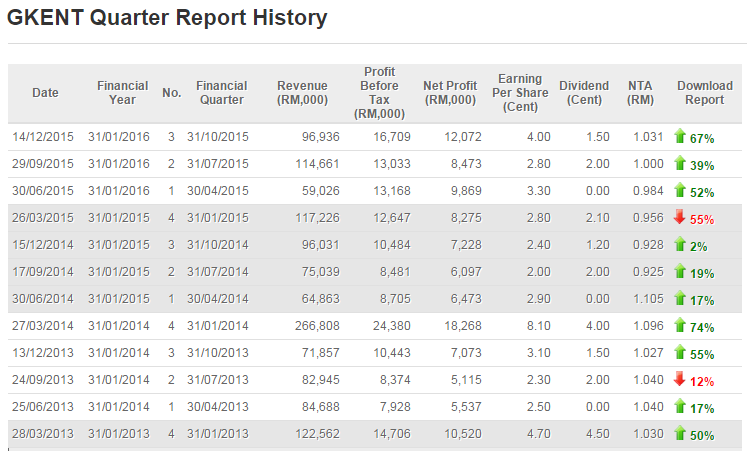Viewport: 747px width, 451px height.
Task: Click dividend value 2.10
Action: (x=598, y=218)
